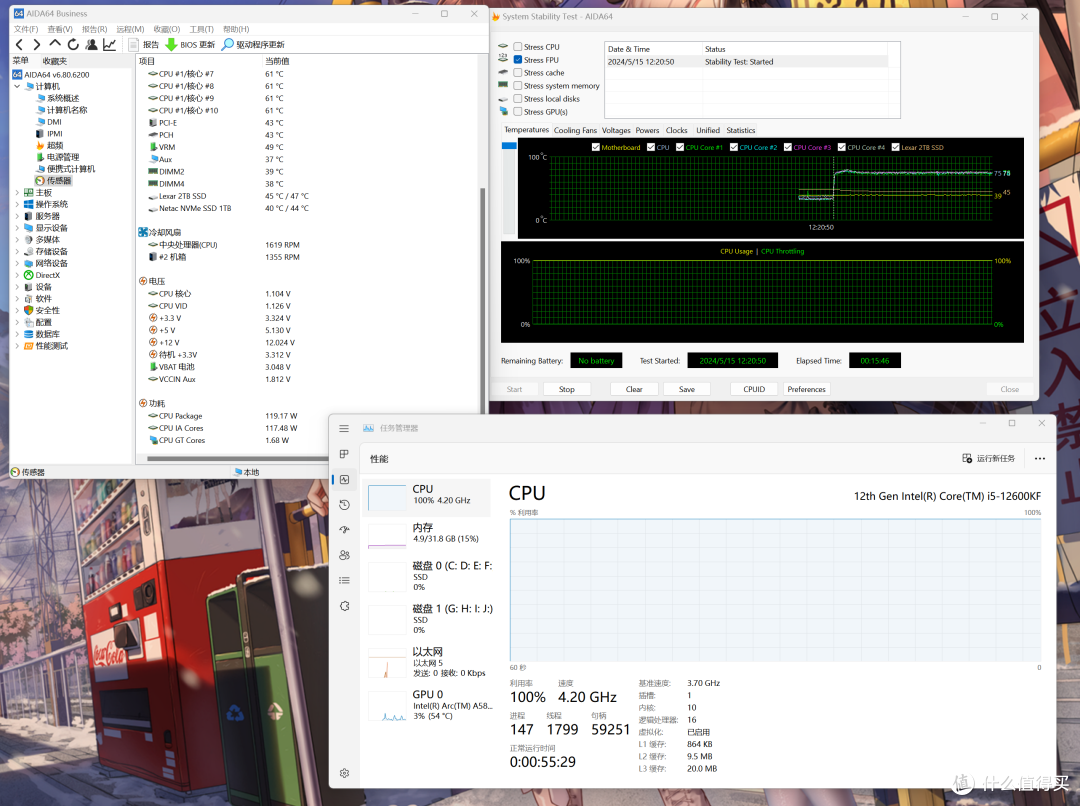
Task: Select the 内存 performance thumbnail in Task Manager
Action: coord(426,533)
